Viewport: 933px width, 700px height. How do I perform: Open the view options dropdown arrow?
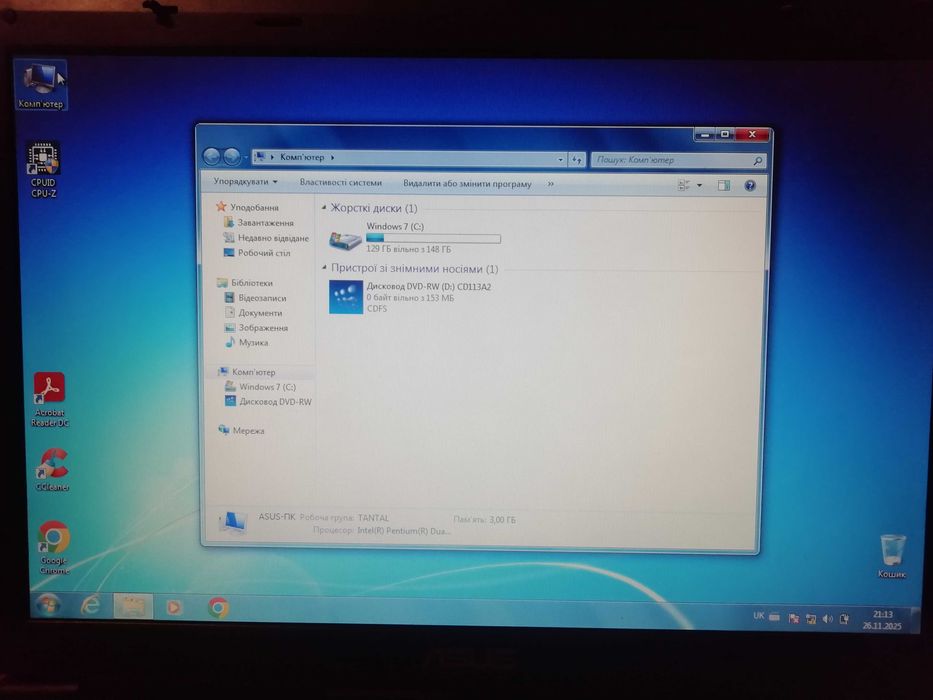699,185
